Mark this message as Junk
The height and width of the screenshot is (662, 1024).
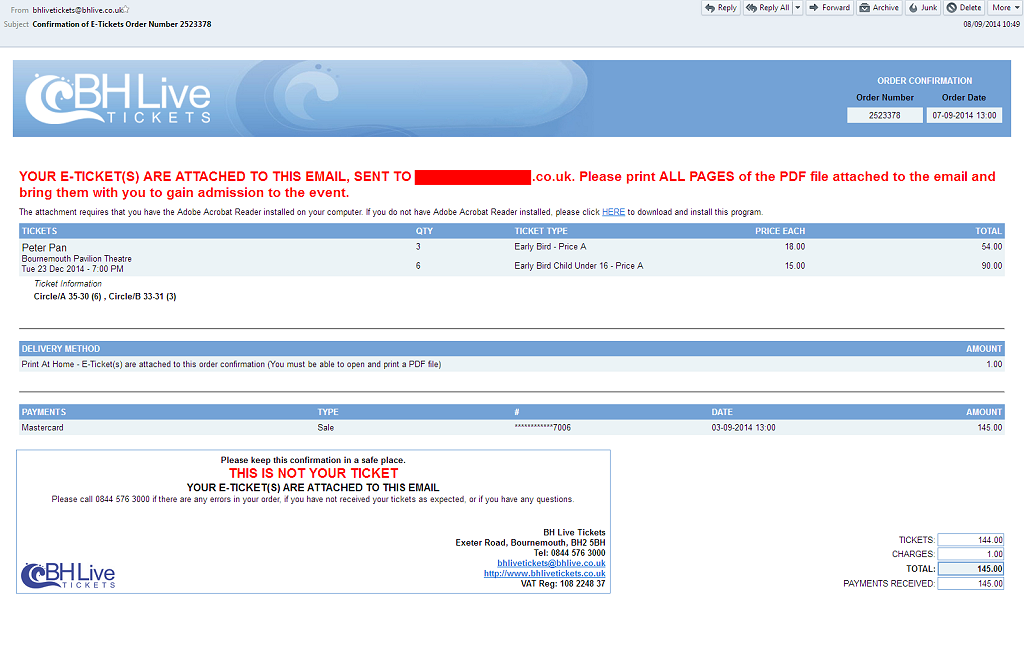(x=923, y=8)
